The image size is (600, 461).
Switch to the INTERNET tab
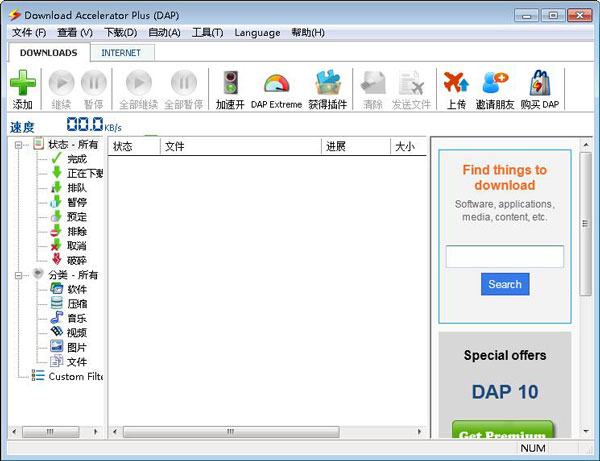click(x=121, y=52)
